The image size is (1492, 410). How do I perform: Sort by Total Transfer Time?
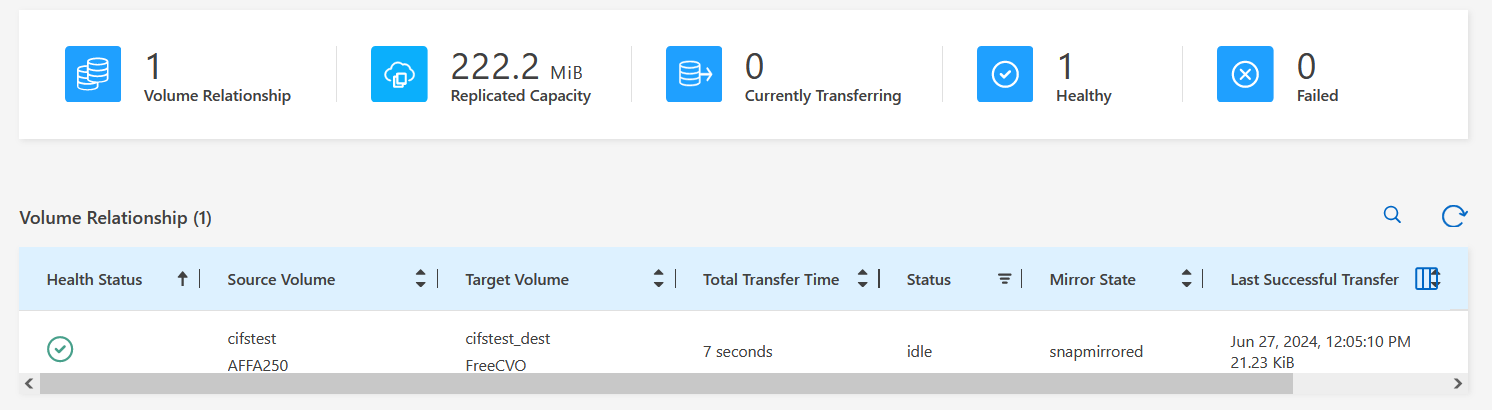coord(862,279)
